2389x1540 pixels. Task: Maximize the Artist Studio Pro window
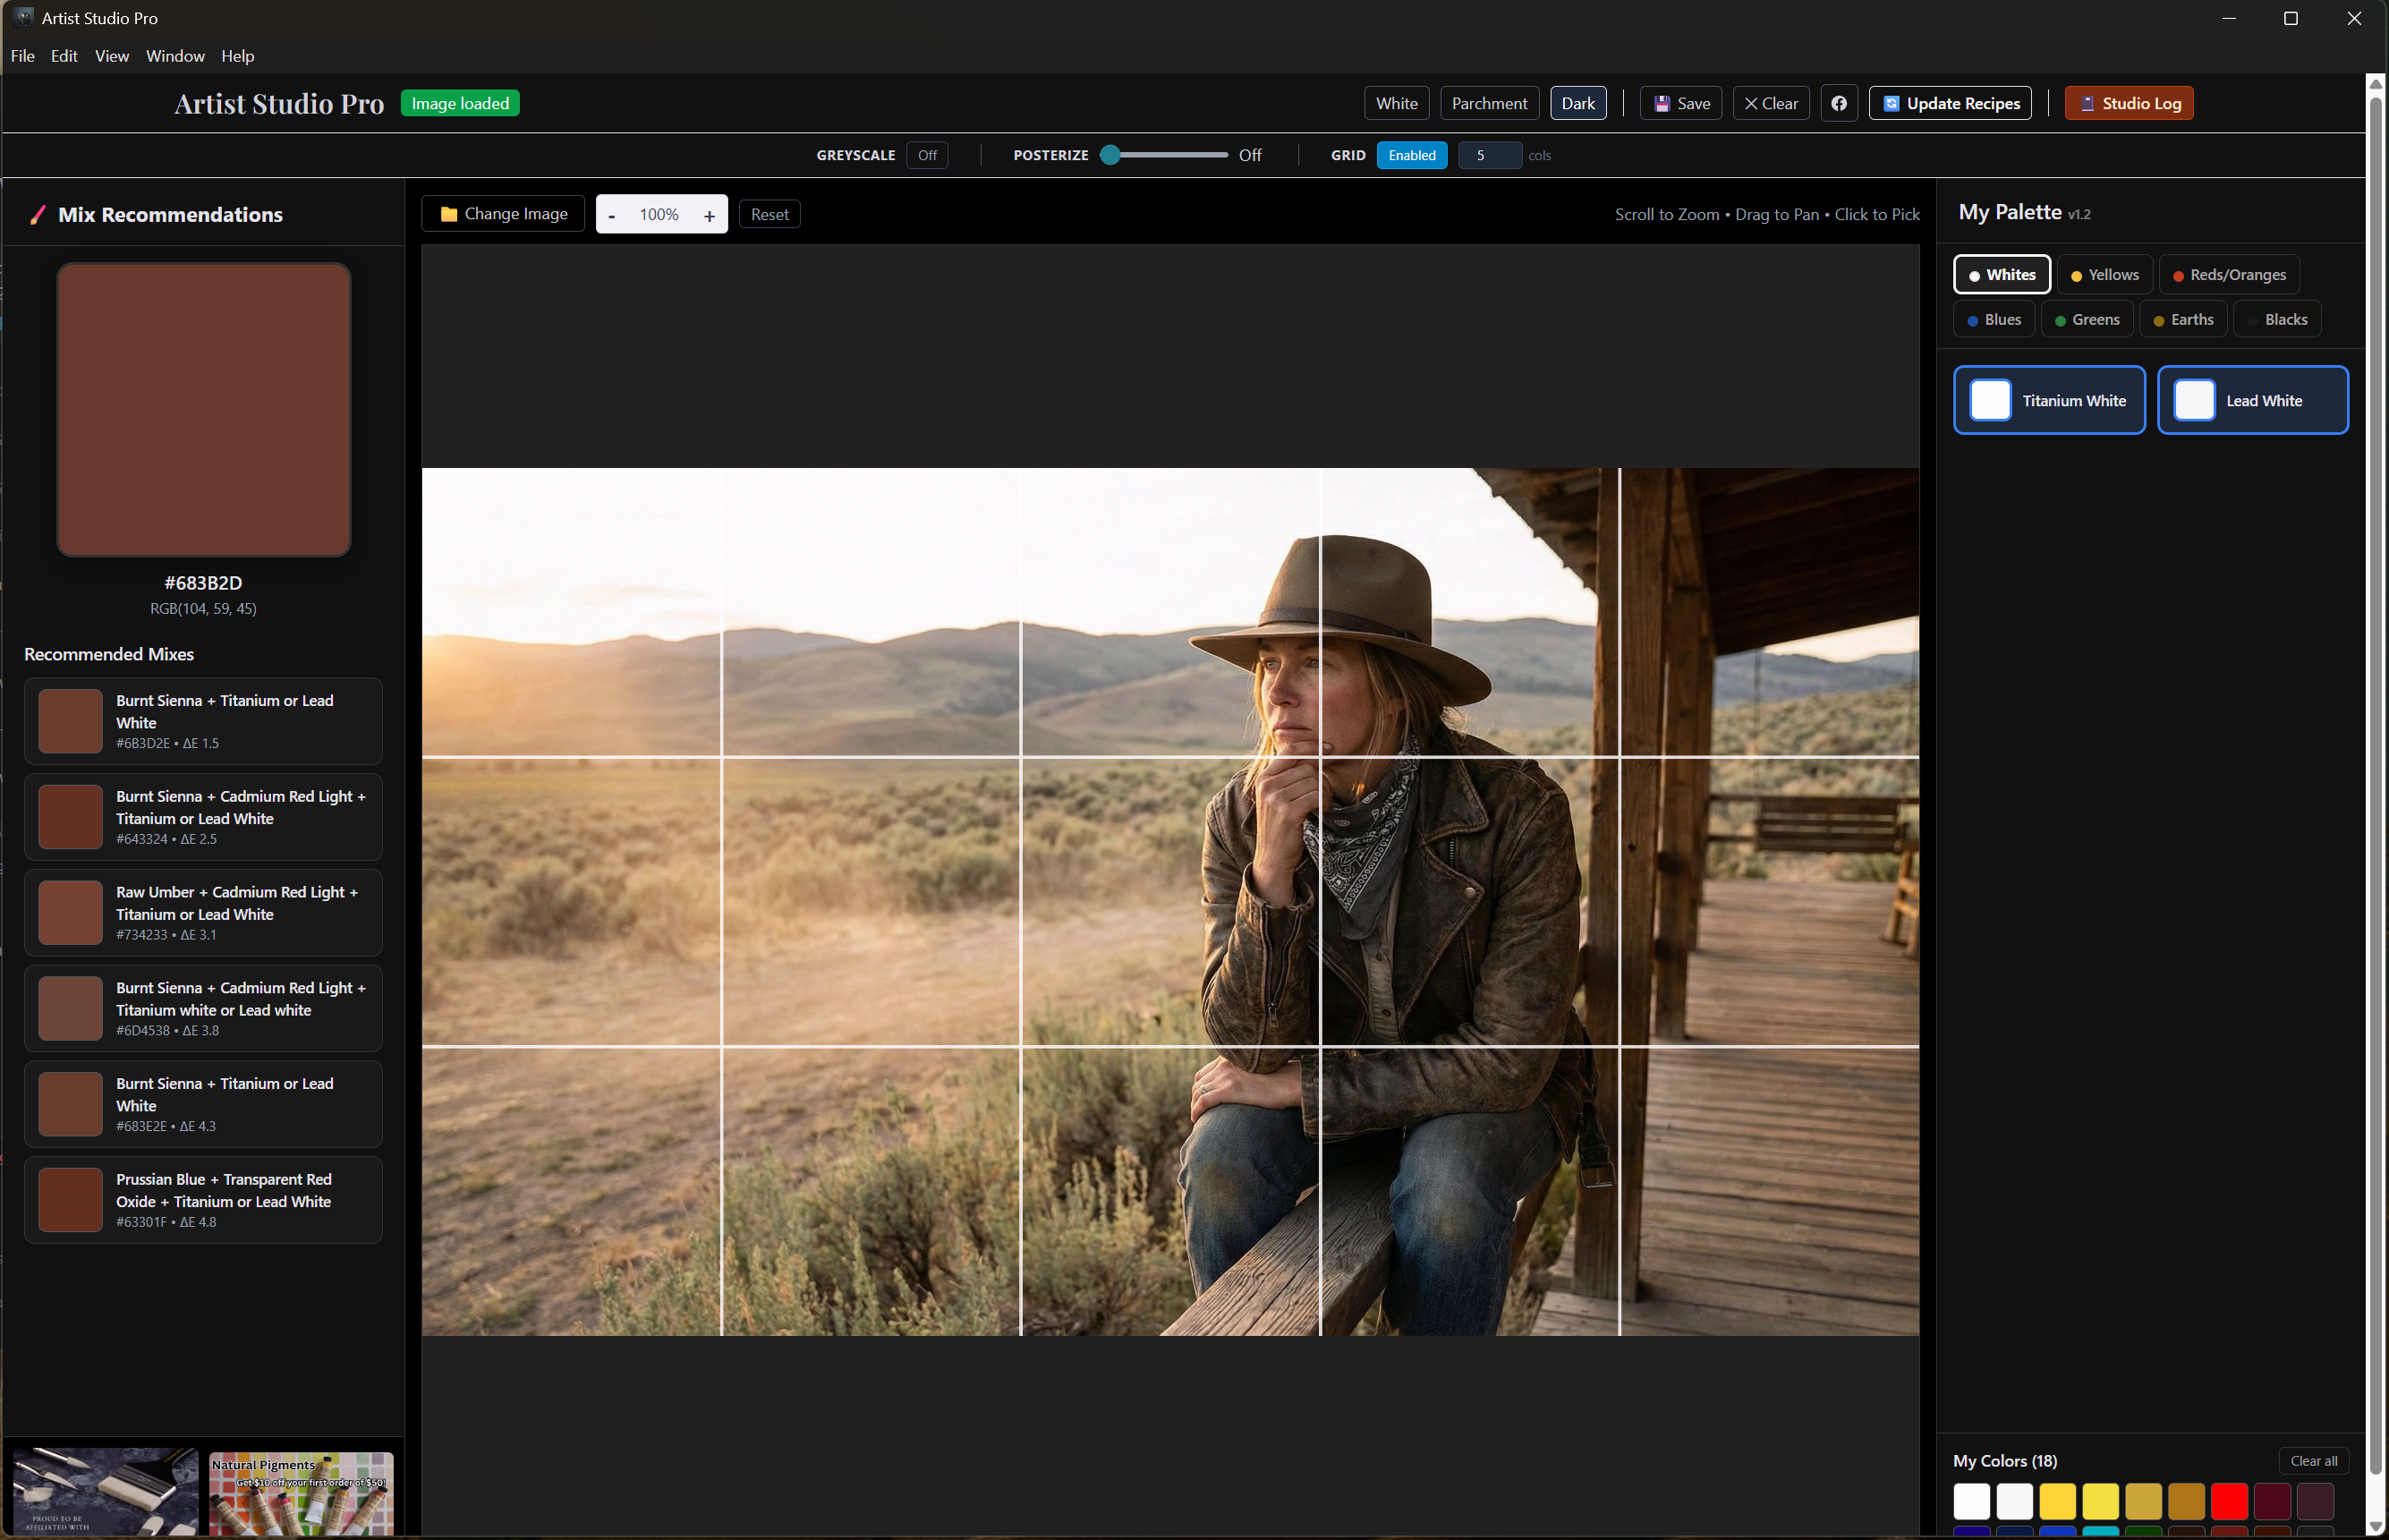pos(2291,18)
